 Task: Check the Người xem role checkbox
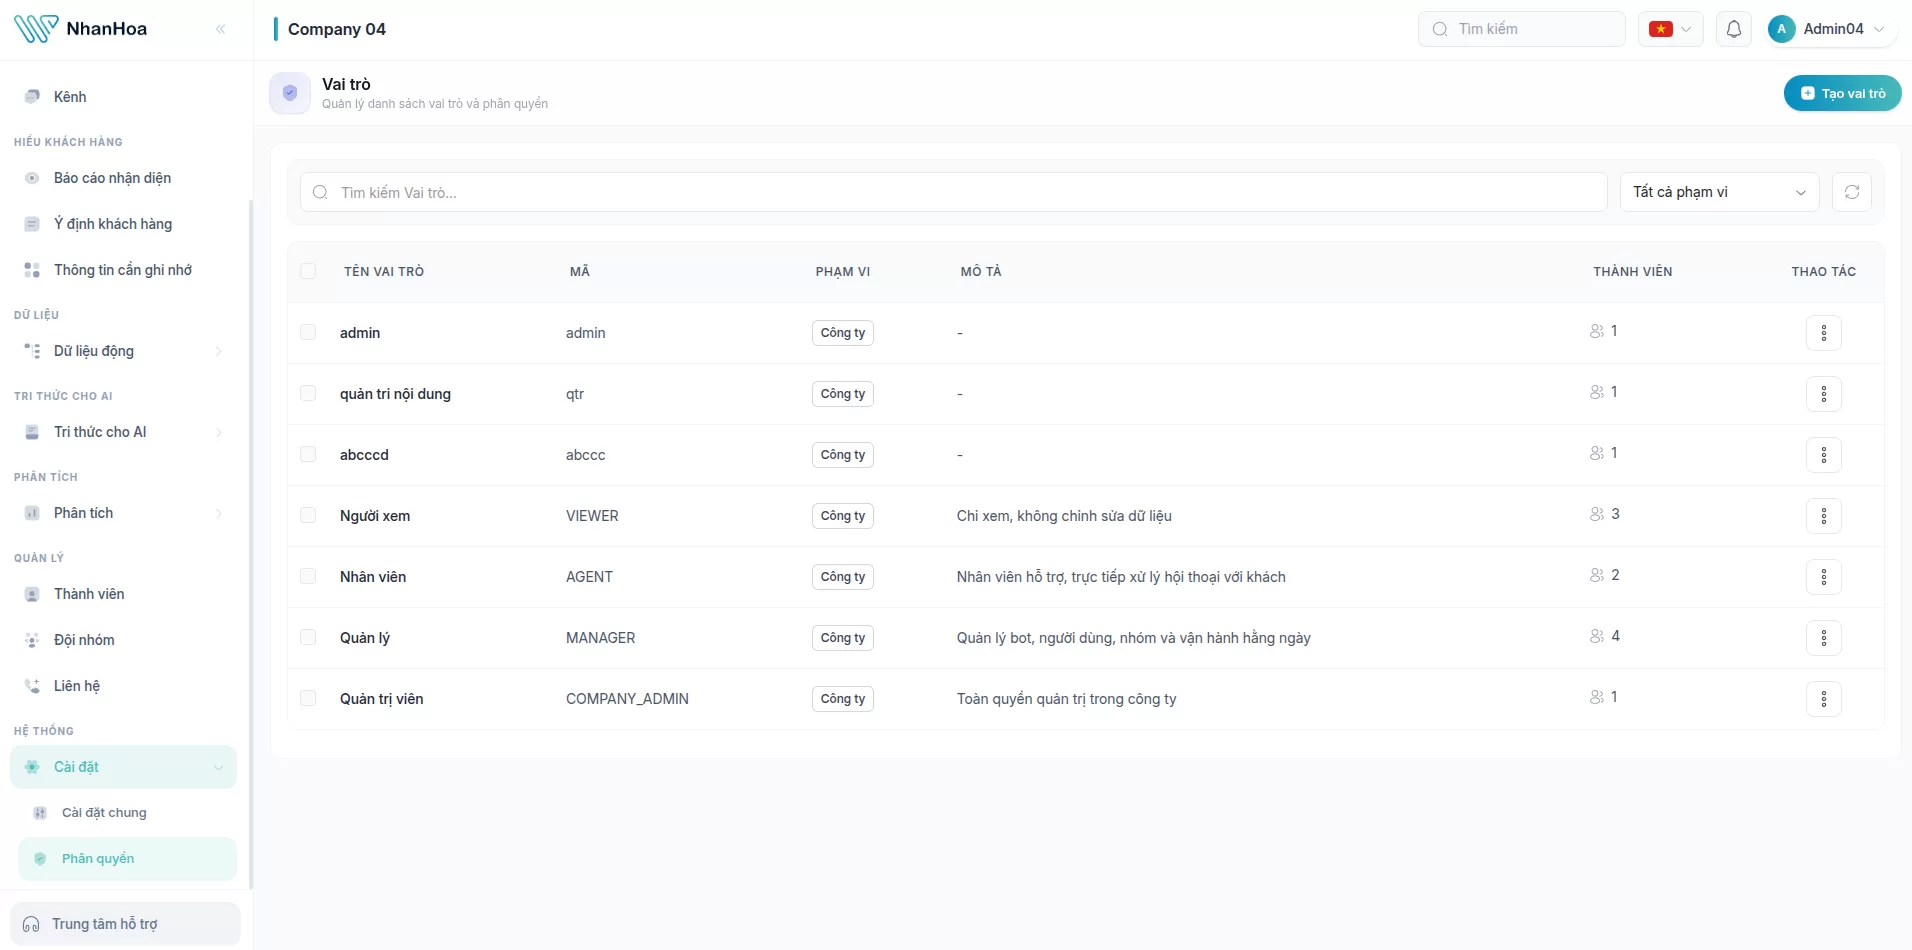pyautogui.click(x=308, y=515)
